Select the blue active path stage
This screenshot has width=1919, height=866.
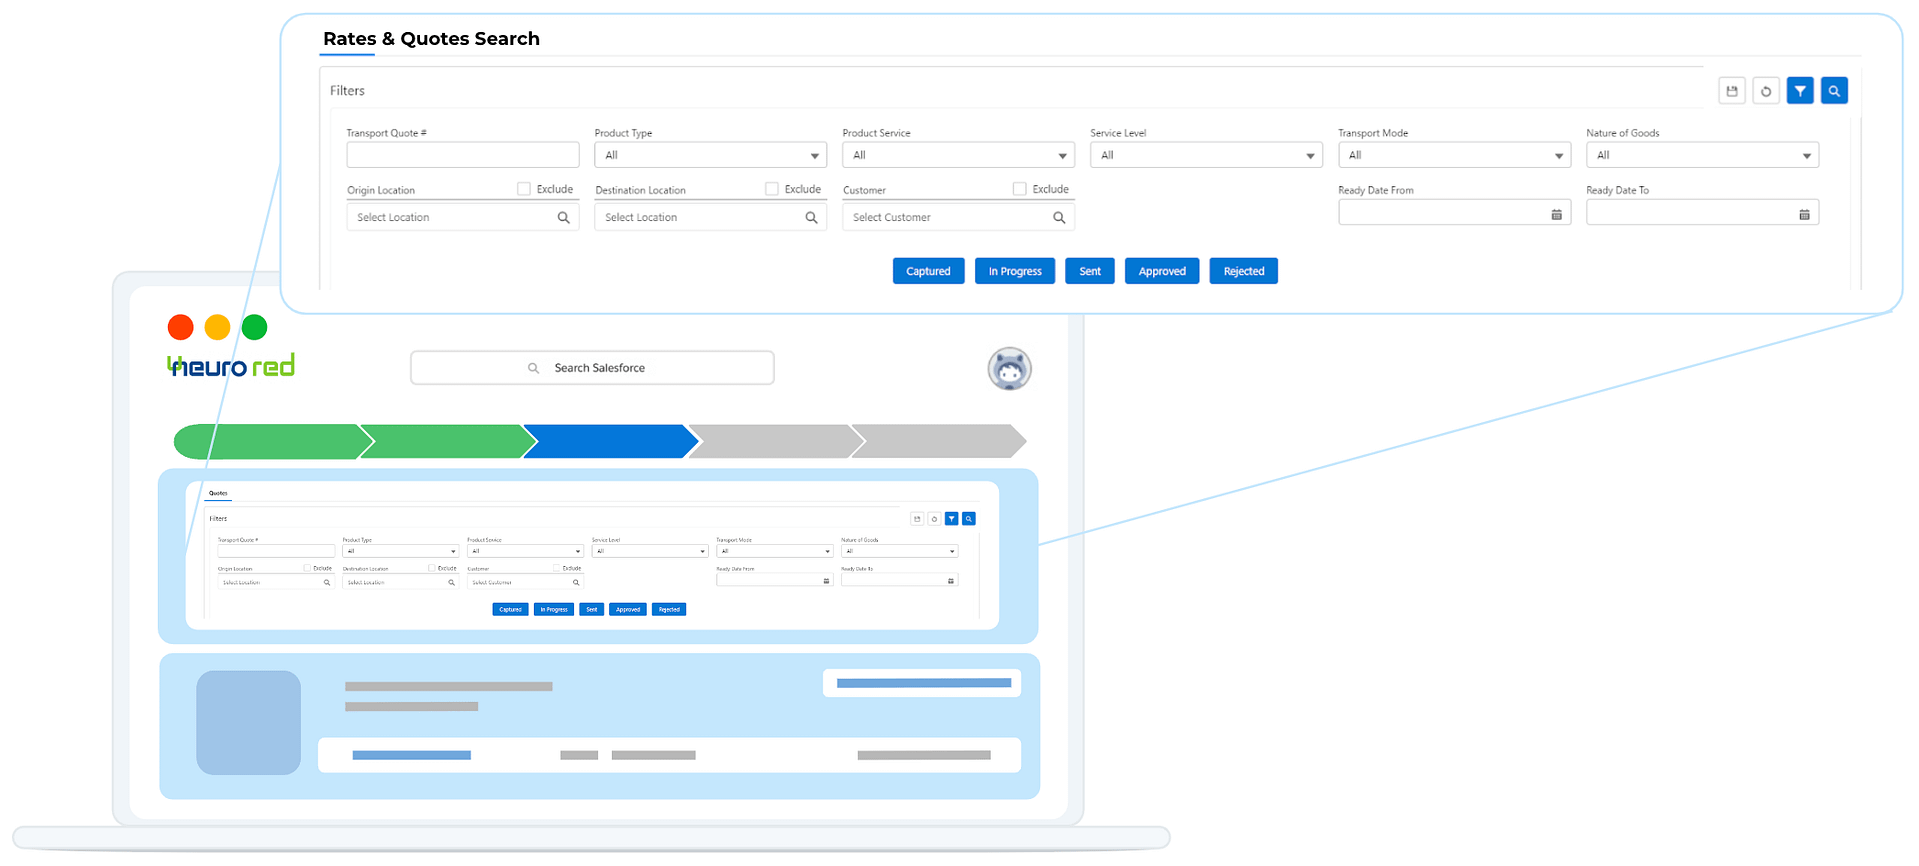tap(609, 441)
